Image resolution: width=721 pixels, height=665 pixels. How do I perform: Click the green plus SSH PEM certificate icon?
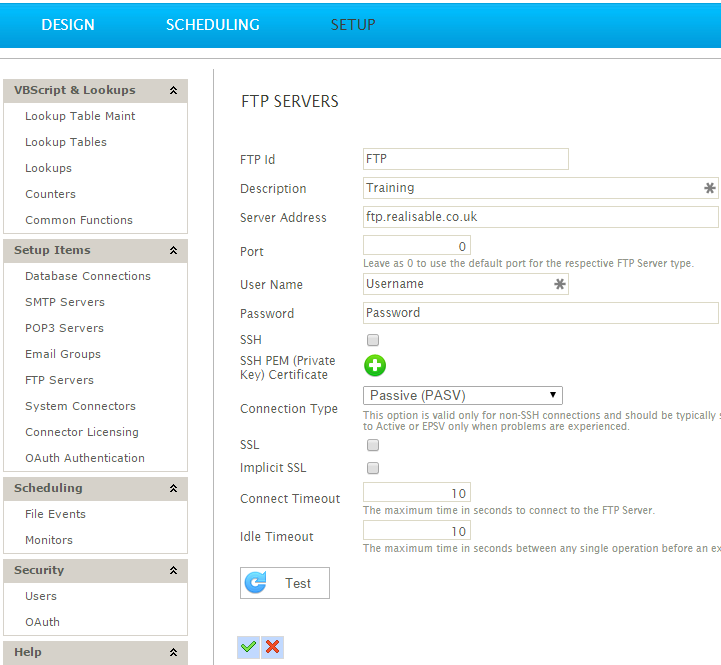[375, 366]
